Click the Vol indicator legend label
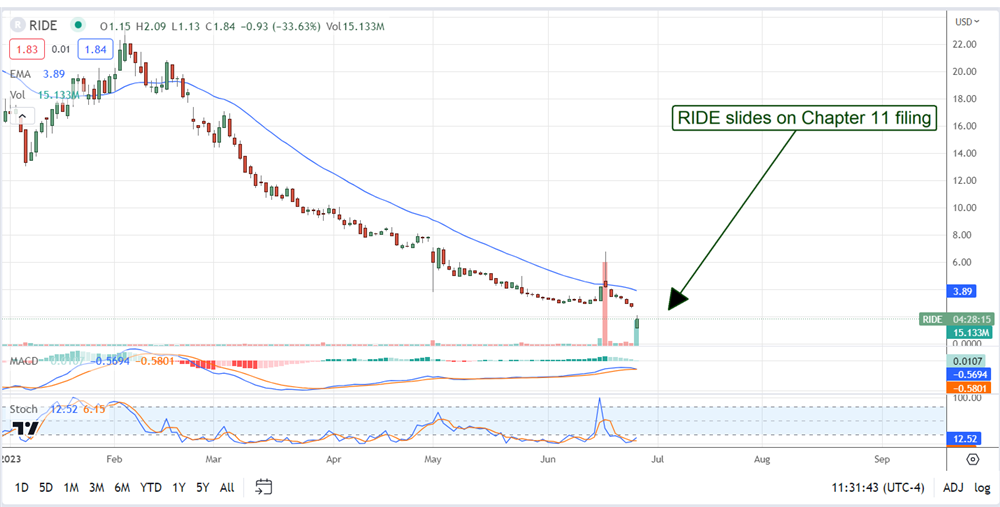 17,95
